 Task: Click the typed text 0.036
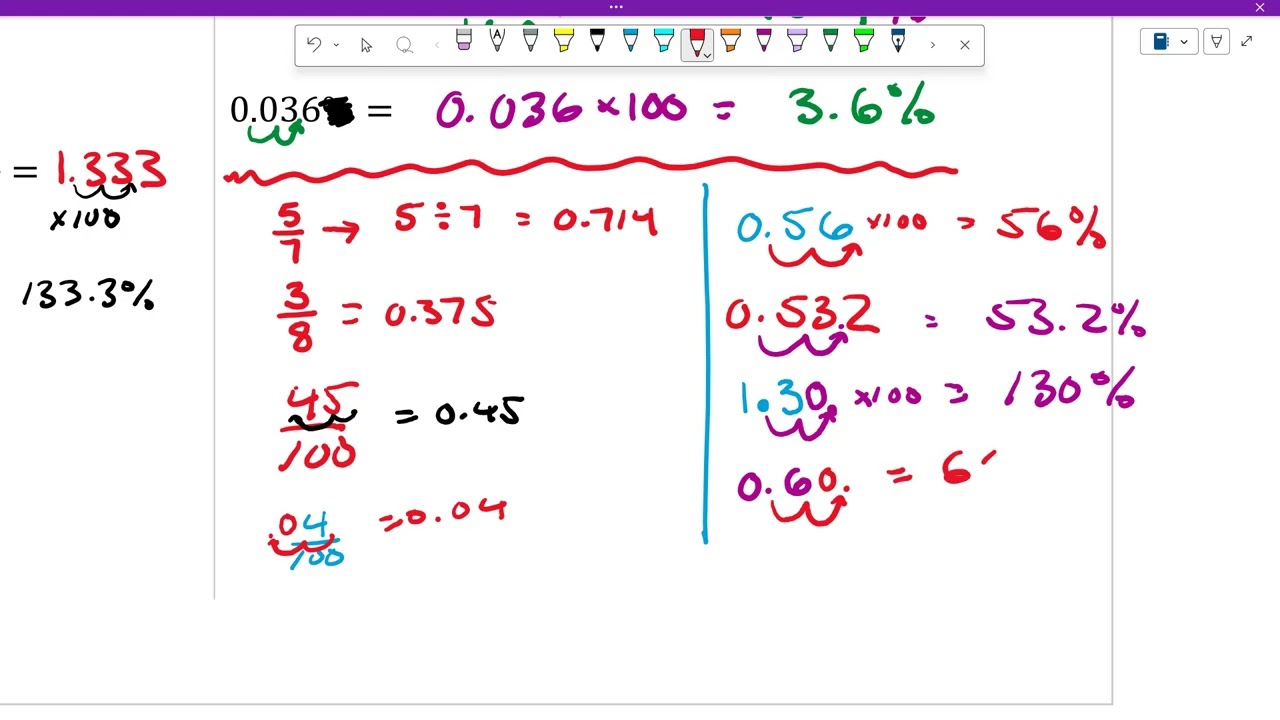click(275, 110)
